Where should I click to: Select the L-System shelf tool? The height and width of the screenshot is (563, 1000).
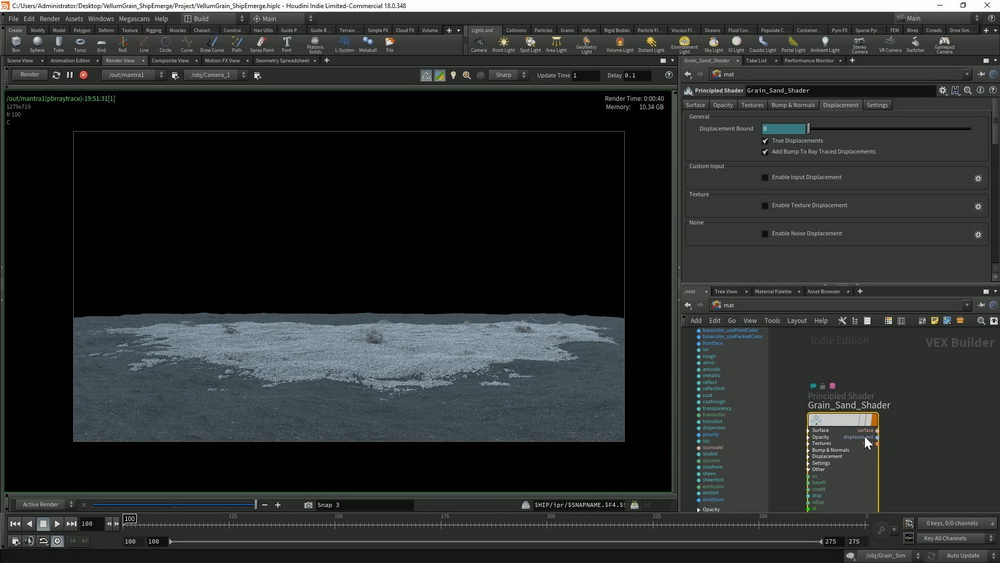coord(344,44)
